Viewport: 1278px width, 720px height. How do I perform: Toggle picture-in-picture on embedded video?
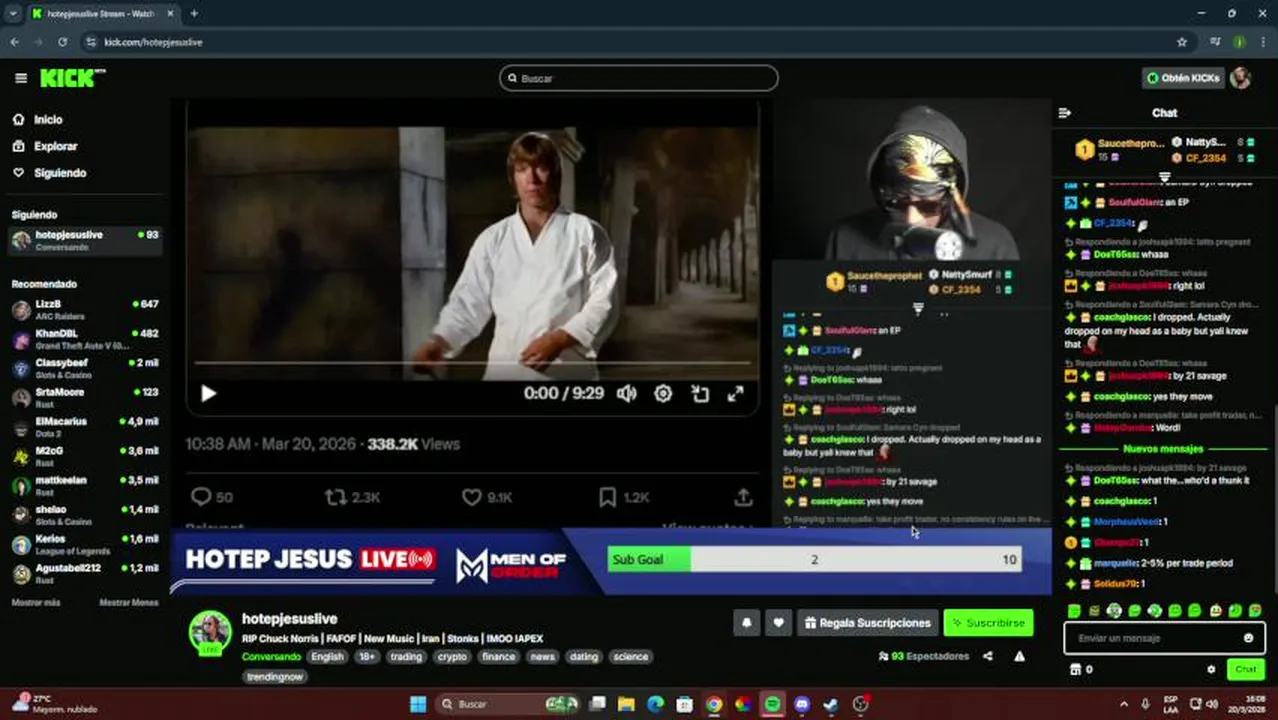pyautogui.click(x=700, y=394)
